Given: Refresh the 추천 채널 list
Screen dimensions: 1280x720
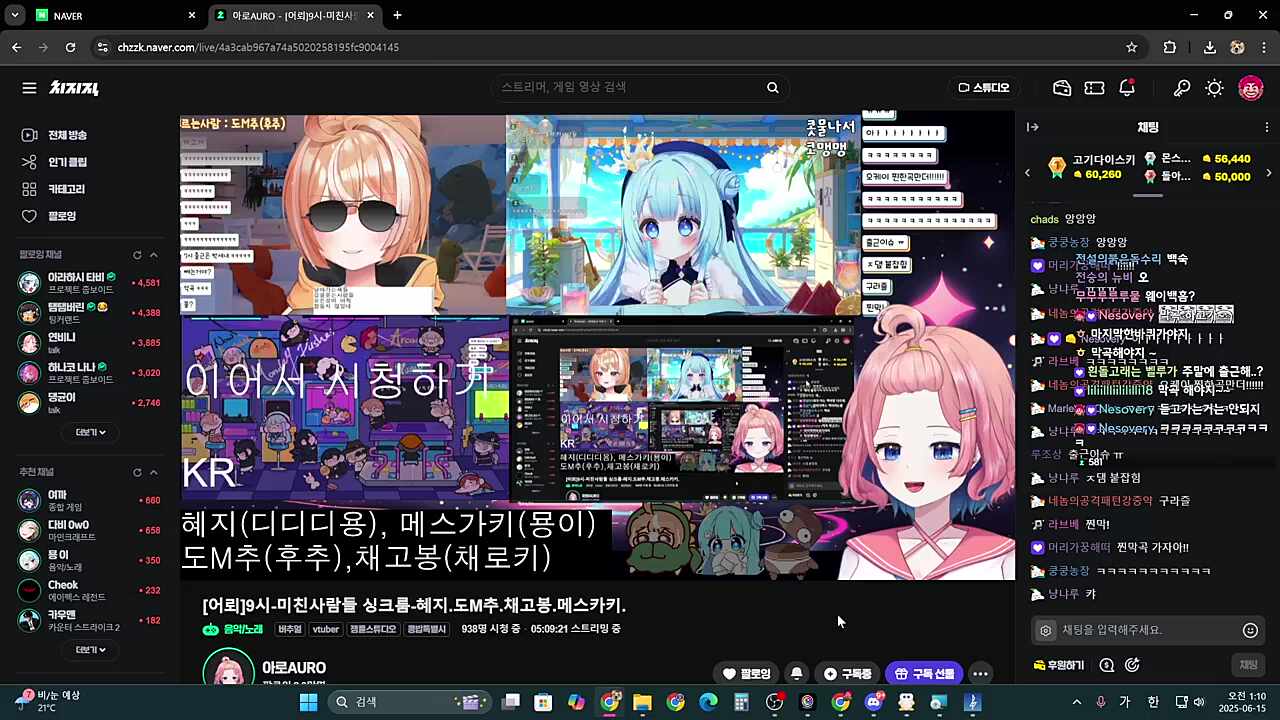Looking at the screenshot, I should [x=137, y=472].
